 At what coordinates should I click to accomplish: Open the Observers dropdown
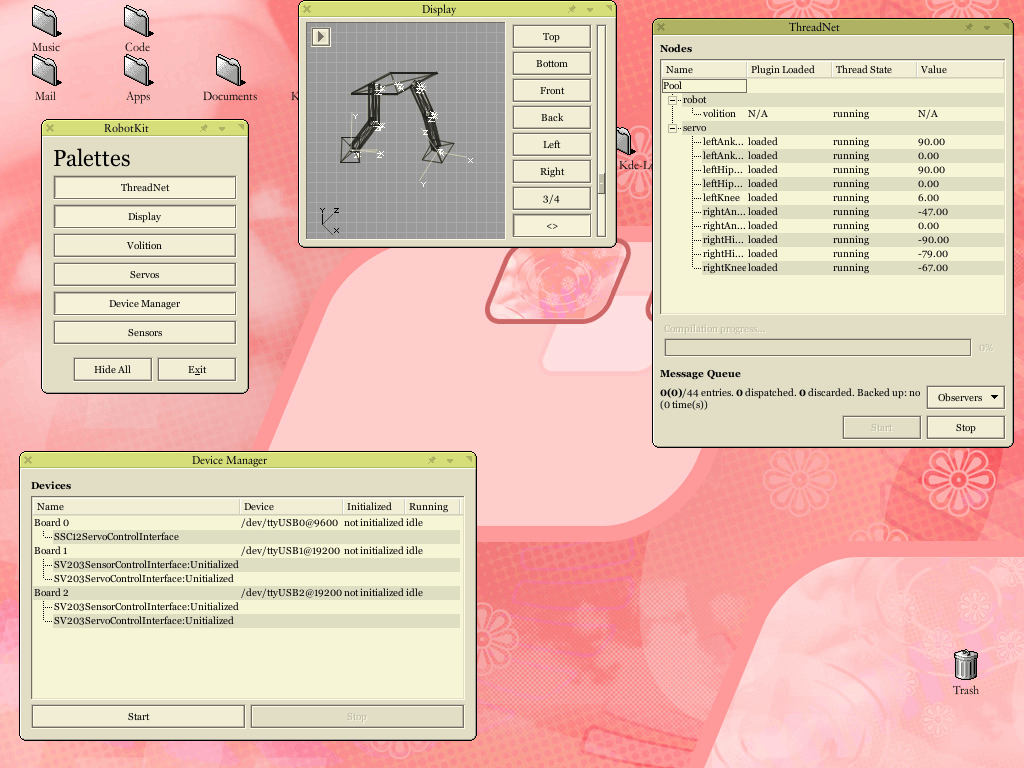(965, 397)
